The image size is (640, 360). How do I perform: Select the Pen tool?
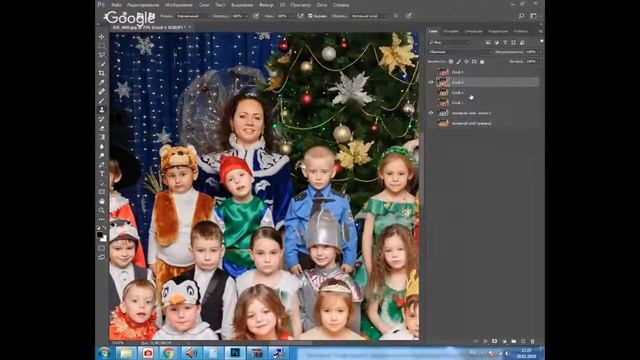click(101, 165)
